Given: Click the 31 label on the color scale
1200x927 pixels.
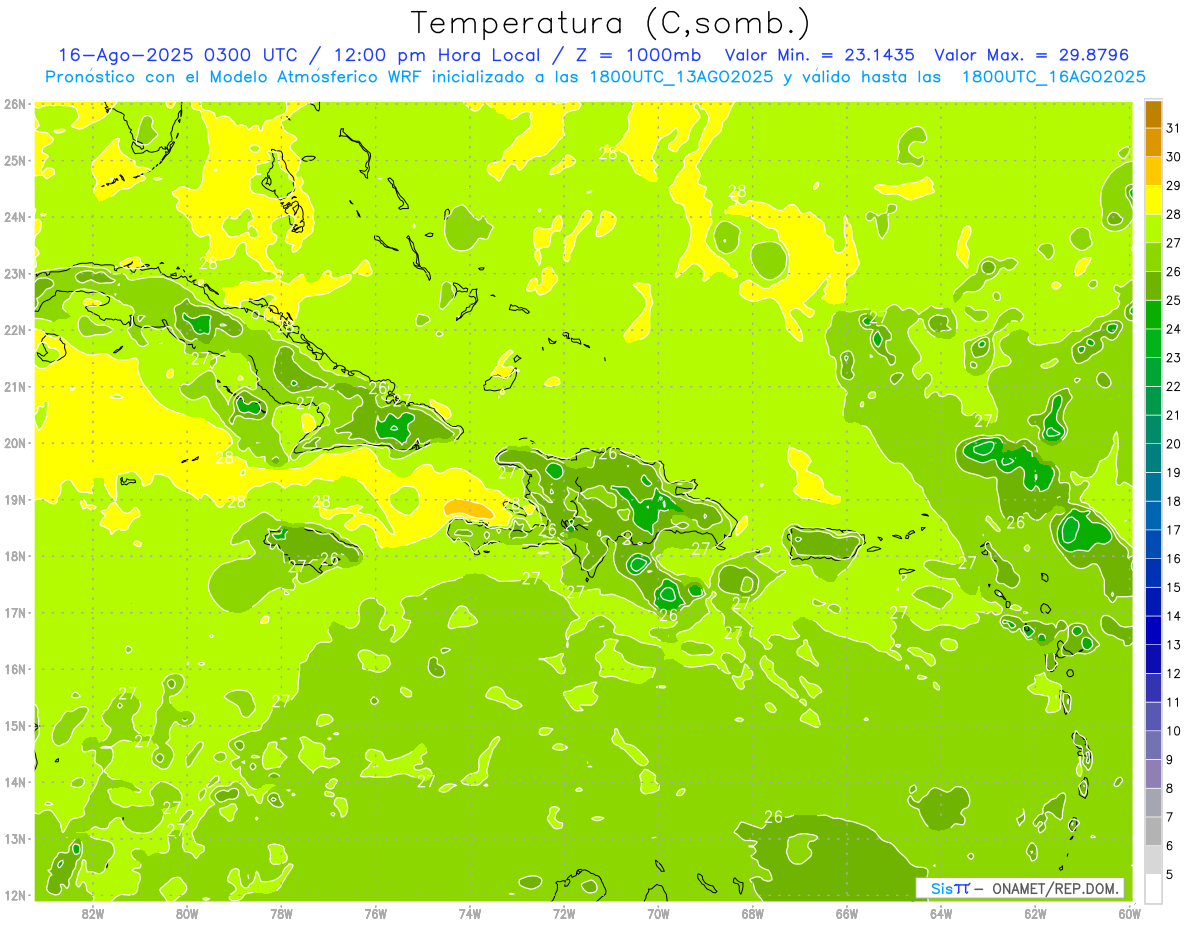Looking at the screenshot, I should tap(1173, 128).
